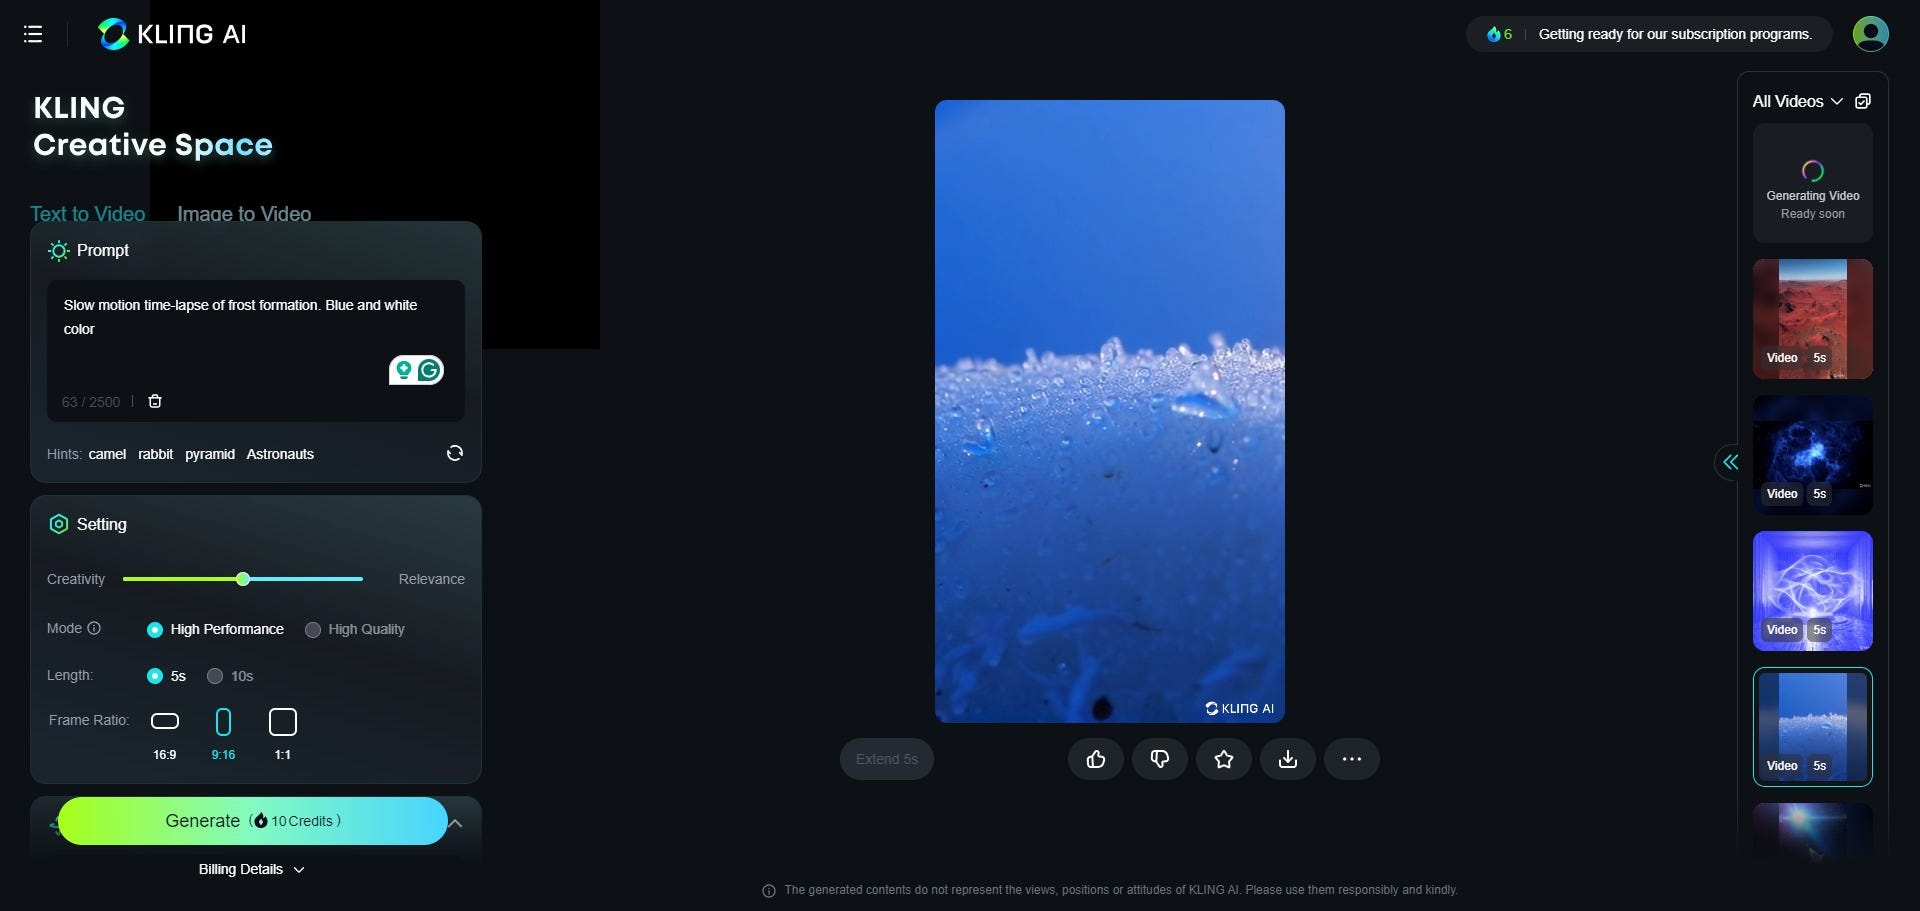Click the main frost video preview
Screen dimensions: 1920x911
[1110, 411]
